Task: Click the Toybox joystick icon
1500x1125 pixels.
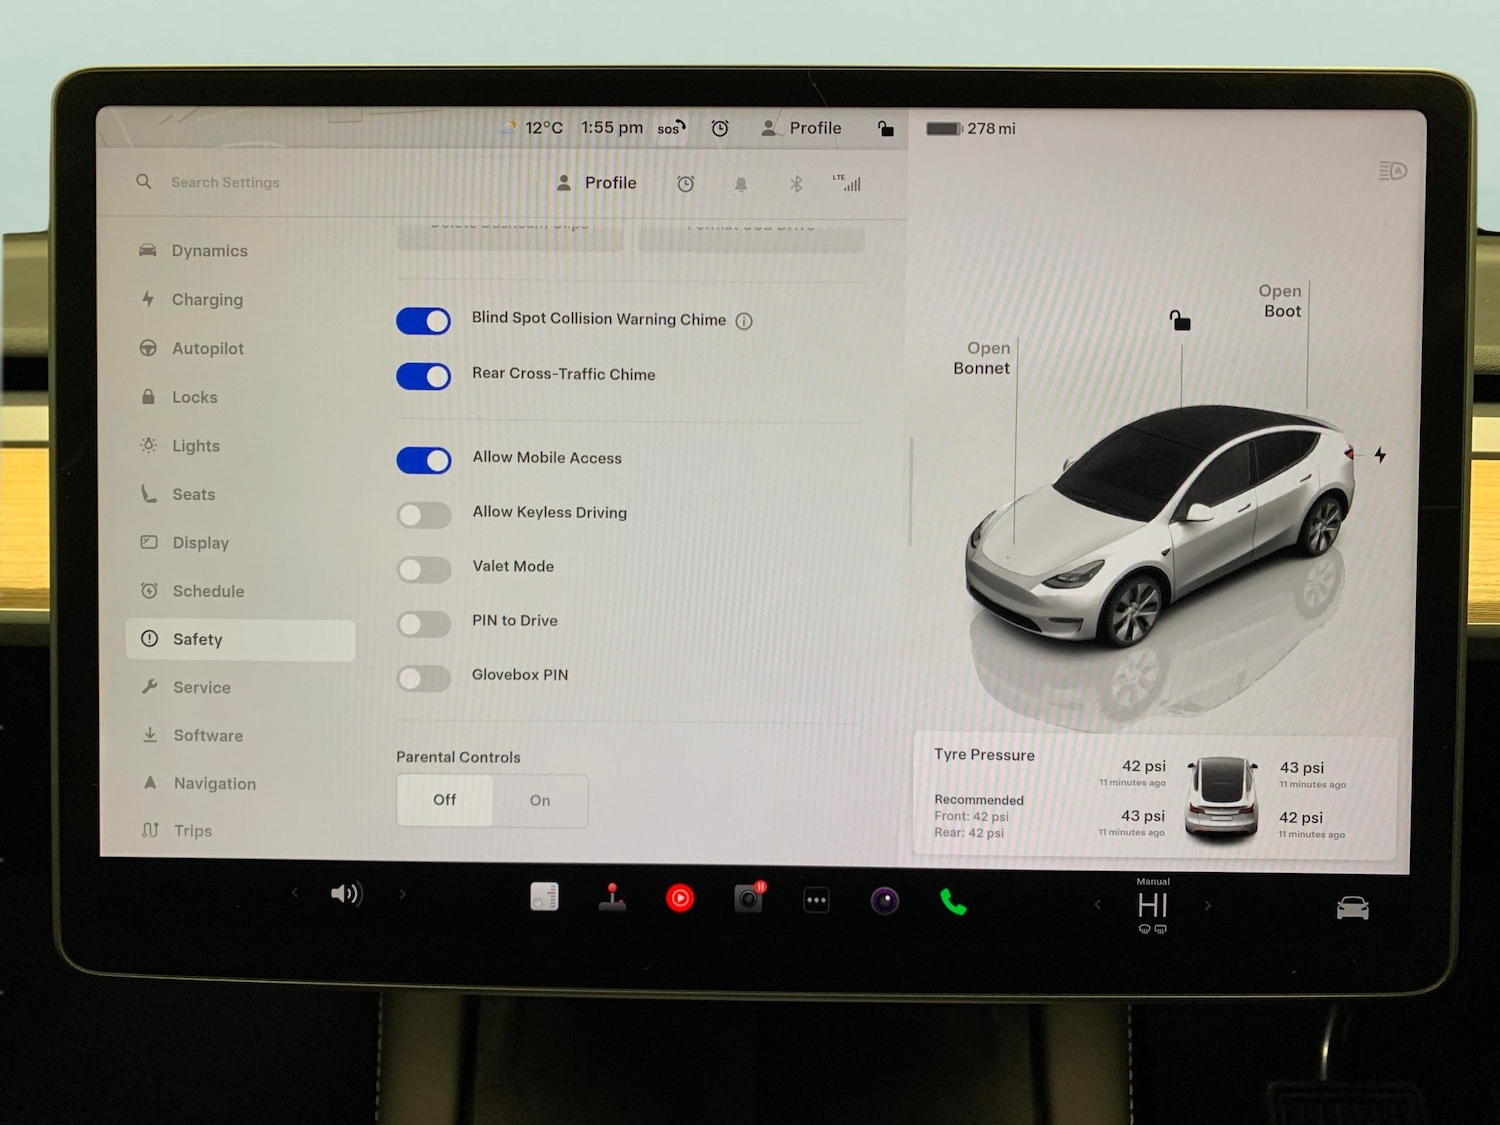Action: click(x=613, y=898)
